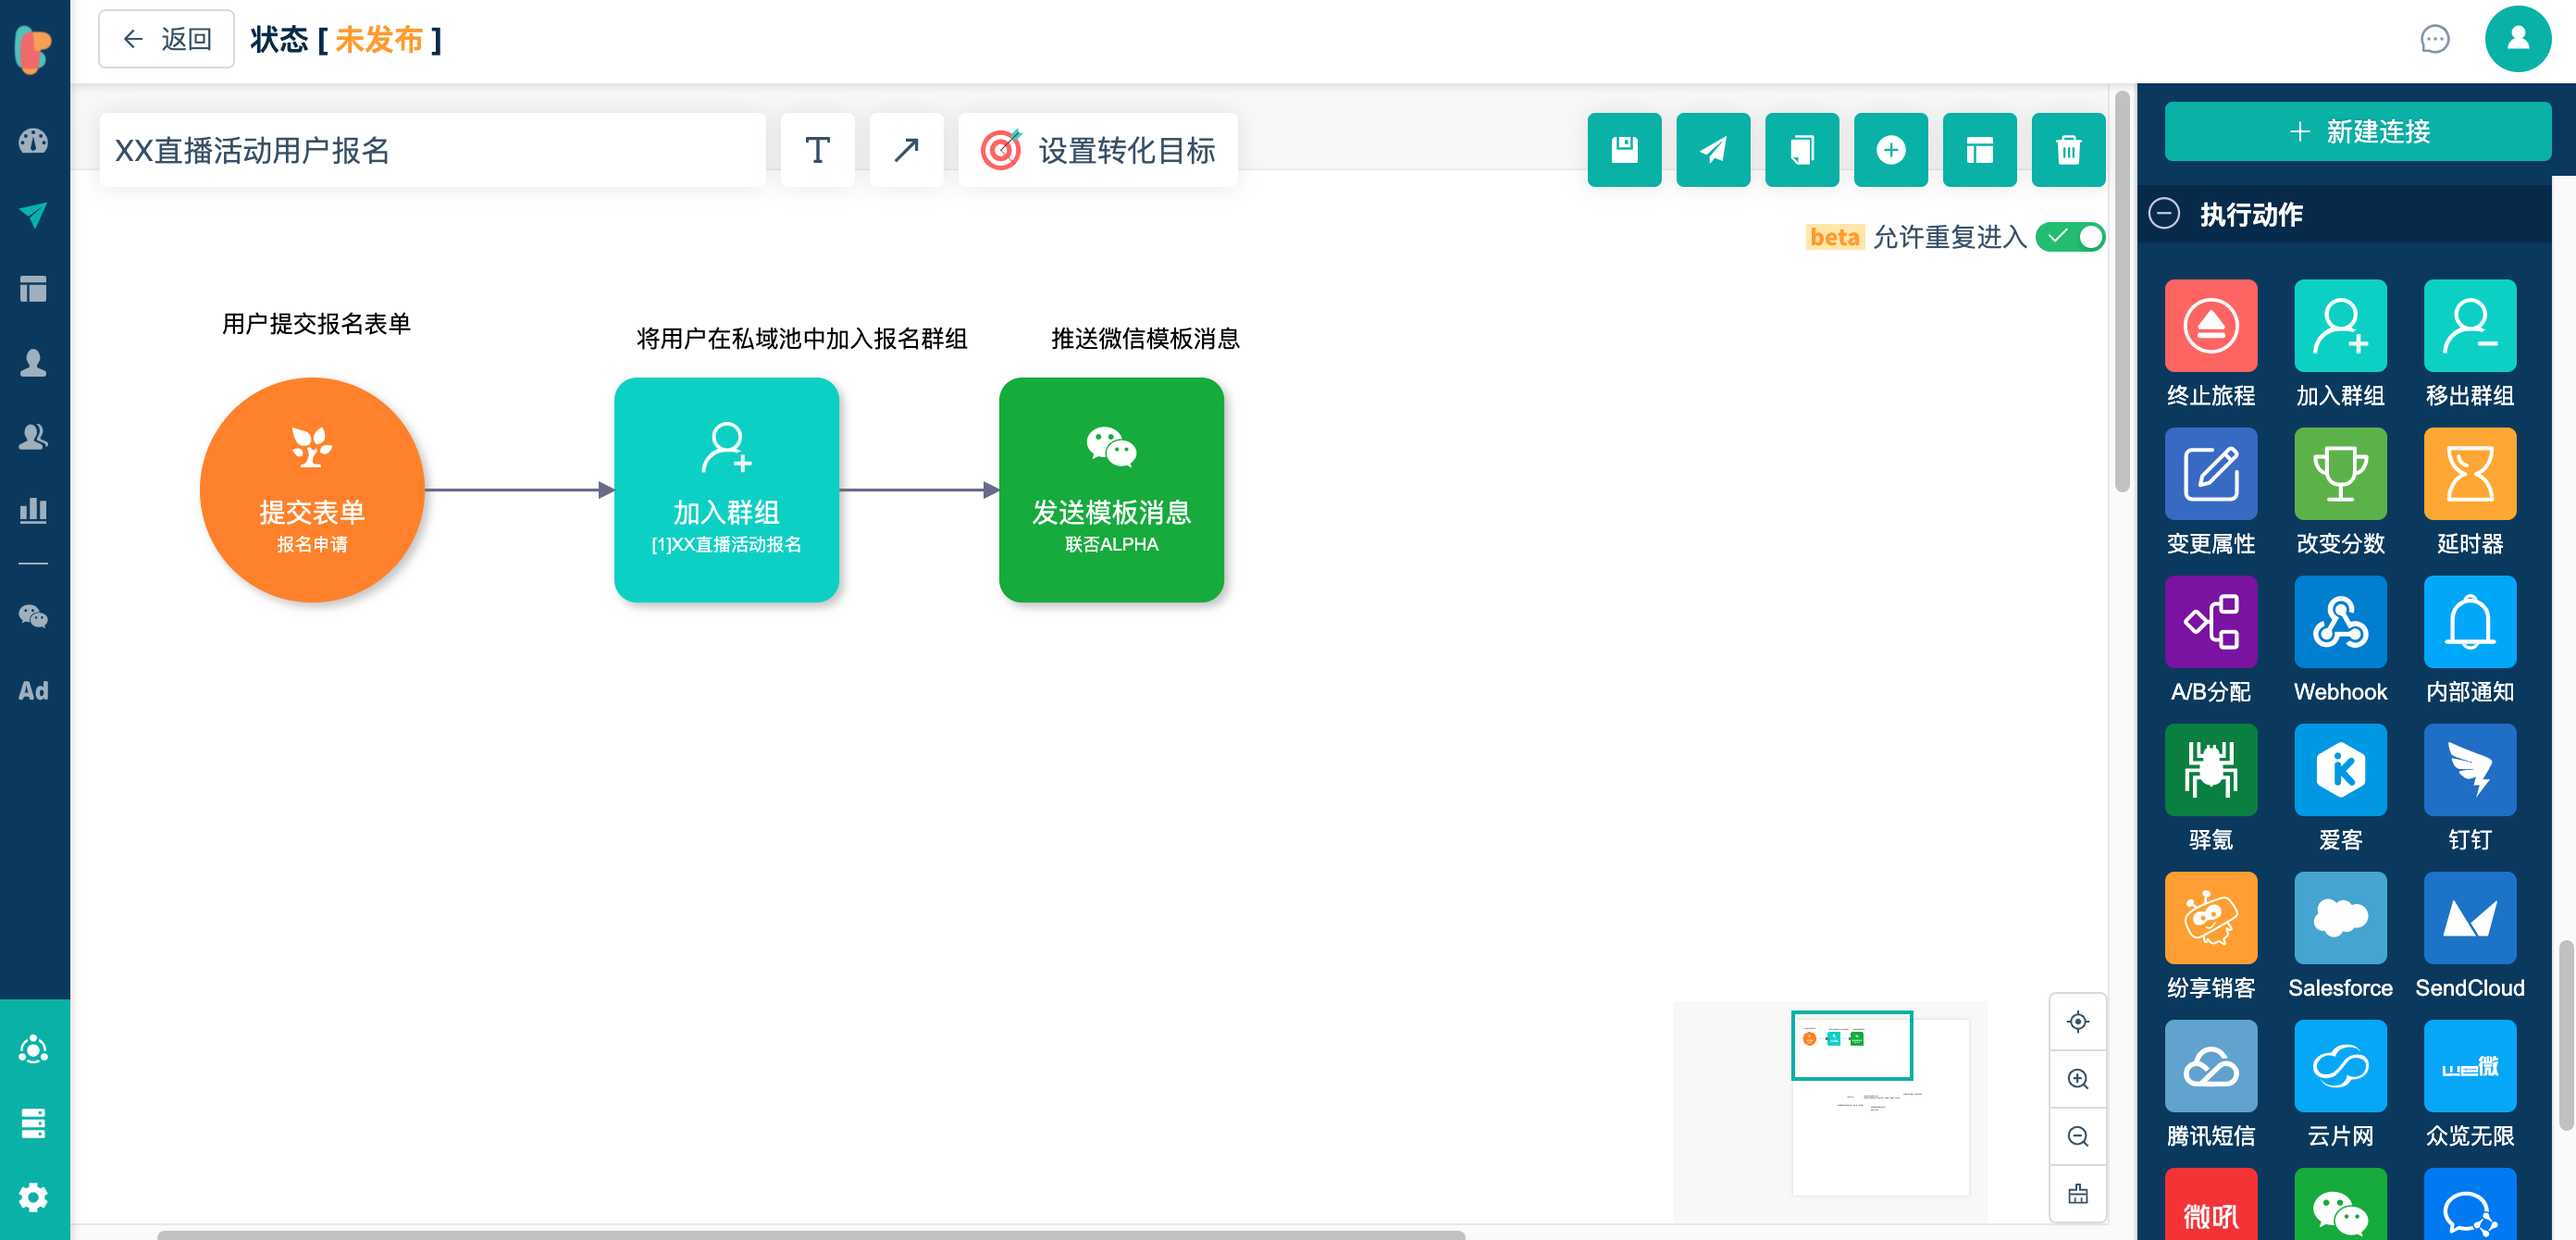Select the 云片网 connector icon

(x=2339, y=1066)
